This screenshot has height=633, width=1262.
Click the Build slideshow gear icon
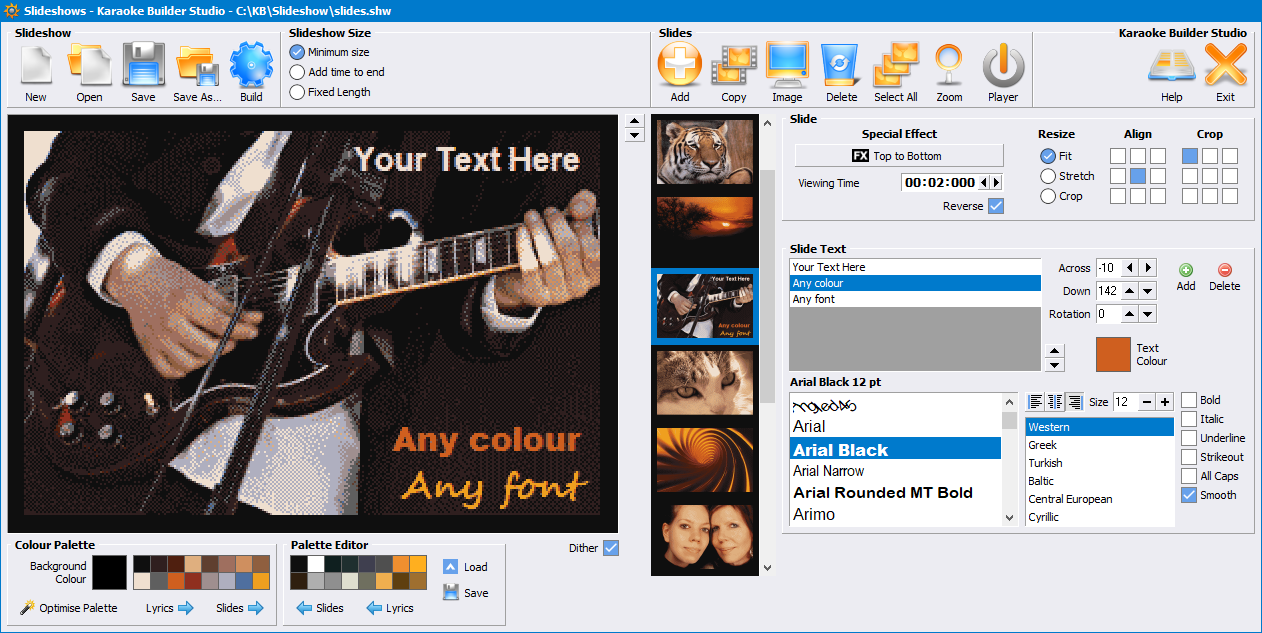(251, 67)
